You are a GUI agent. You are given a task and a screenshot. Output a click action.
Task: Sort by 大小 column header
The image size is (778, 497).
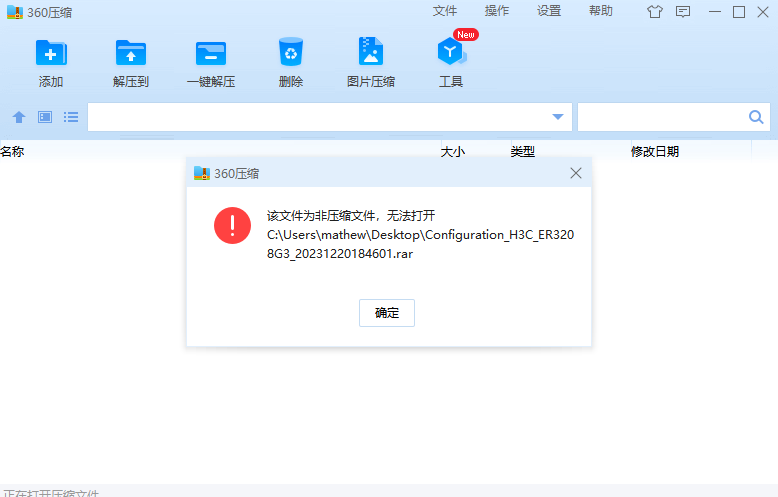click(x=453, y=151)
